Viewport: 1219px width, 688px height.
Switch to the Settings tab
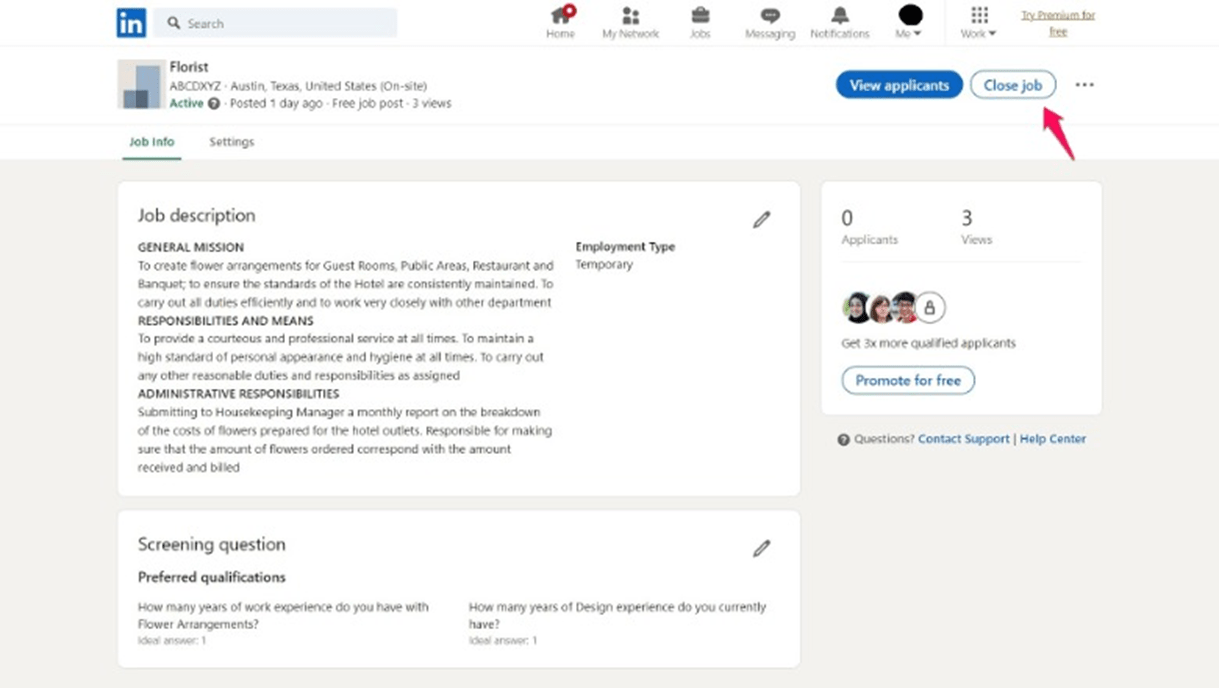[231, 142]
